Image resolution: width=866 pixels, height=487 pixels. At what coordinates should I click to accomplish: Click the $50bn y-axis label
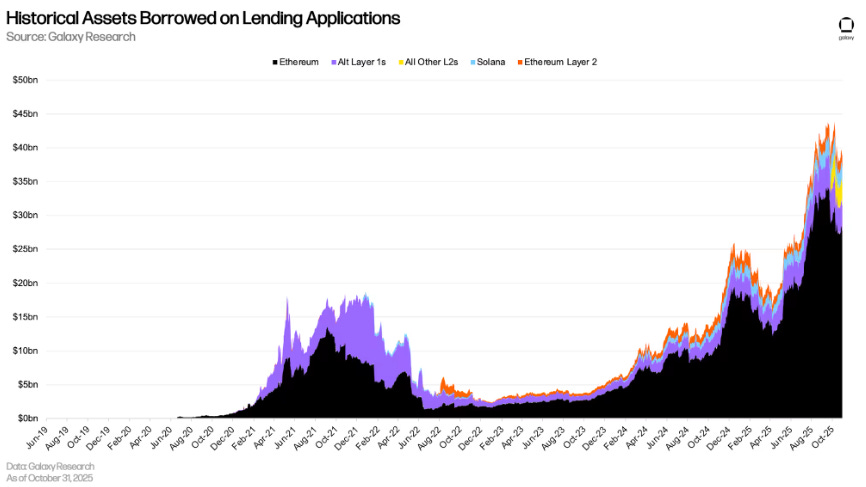coord(25,80)
